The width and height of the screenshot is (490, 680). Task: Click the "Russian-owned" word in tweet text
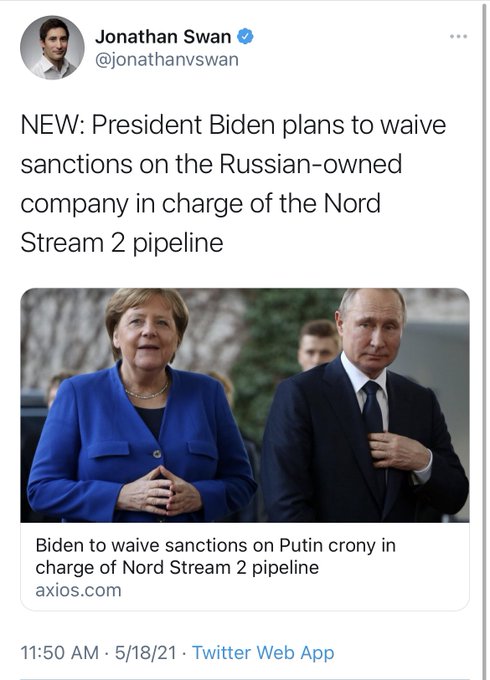[x=310, y=164]
